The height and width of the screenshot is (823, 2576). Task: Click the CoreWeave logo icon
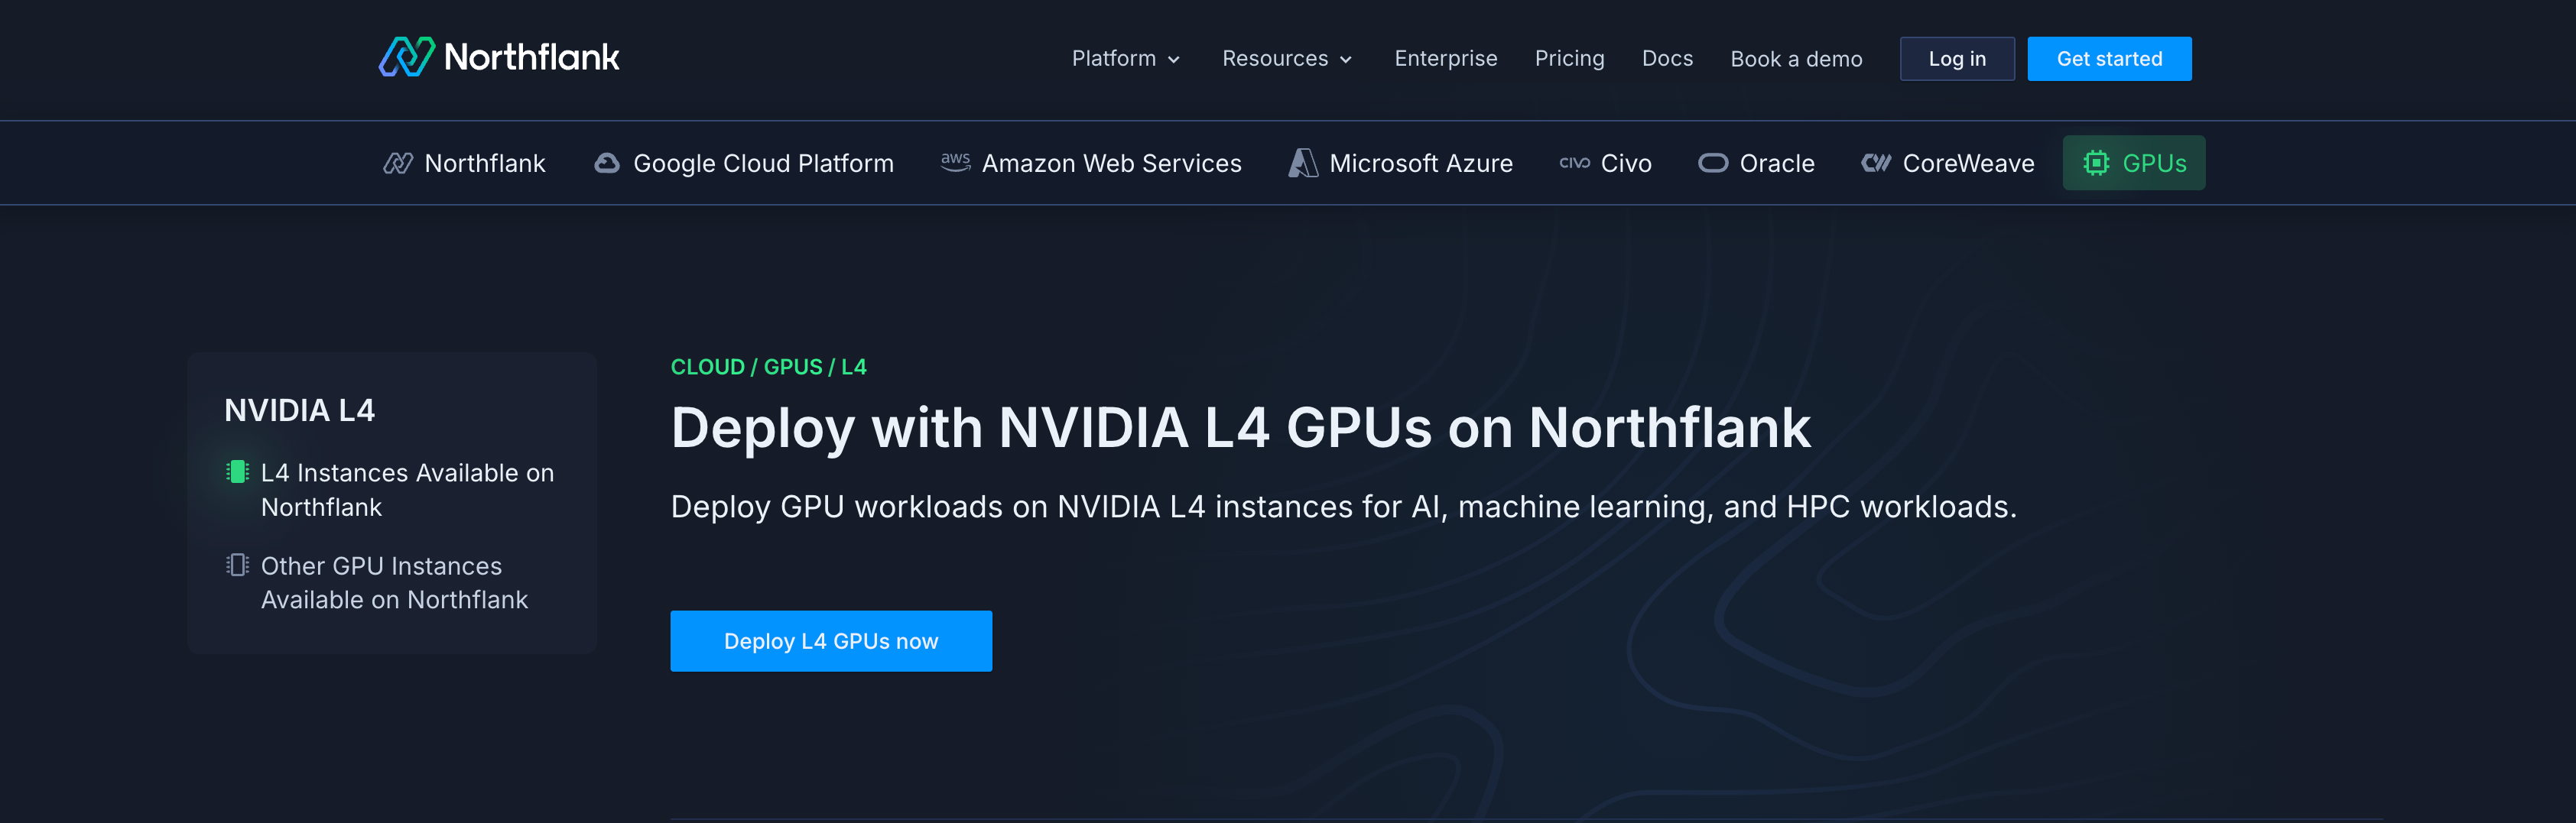(x=1876, y=163)
